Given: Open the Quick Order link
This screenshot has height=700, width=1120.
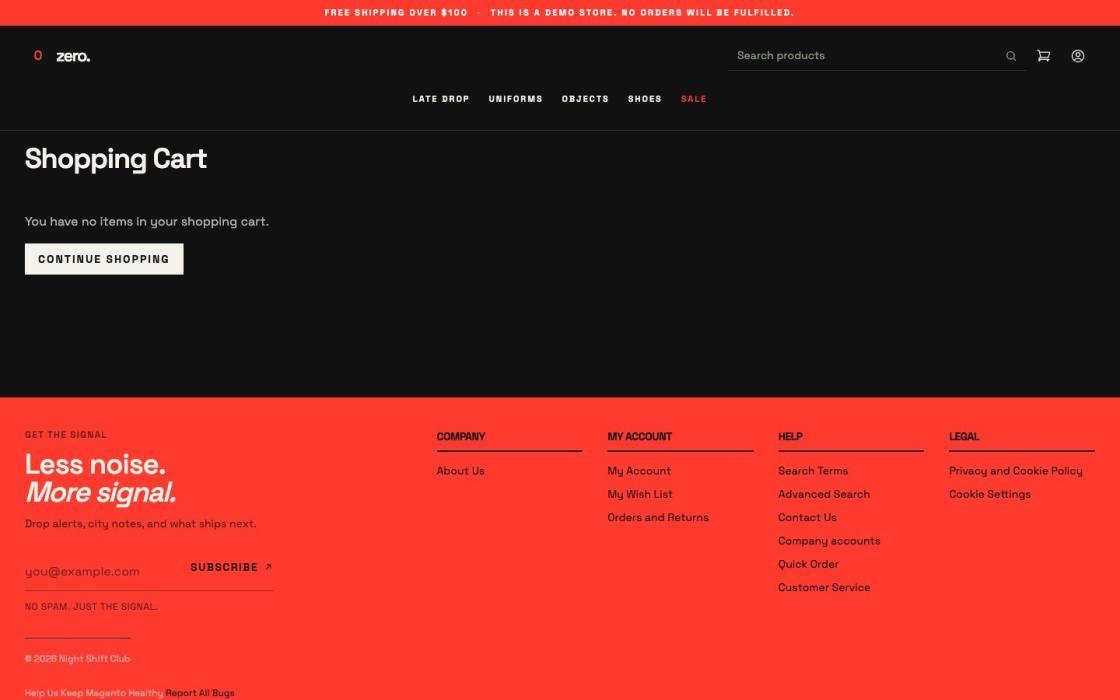Looking at the screenshot, I should (808, 564).
